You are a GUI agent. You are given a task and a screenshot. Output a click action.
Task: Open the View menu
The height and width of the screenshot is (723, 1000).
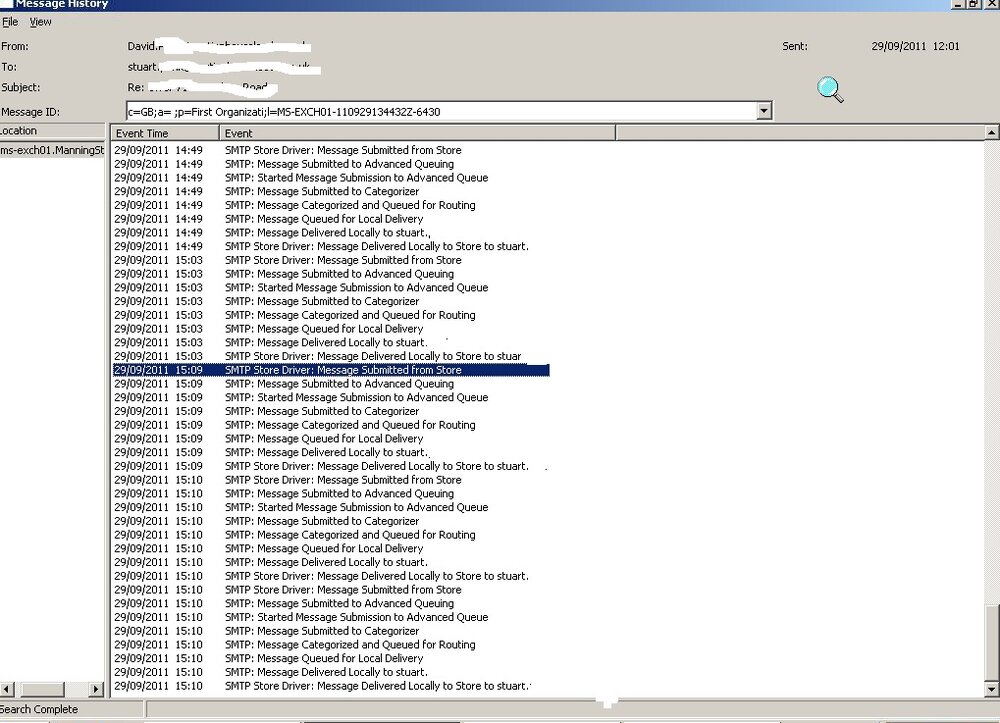click(40, 22)
